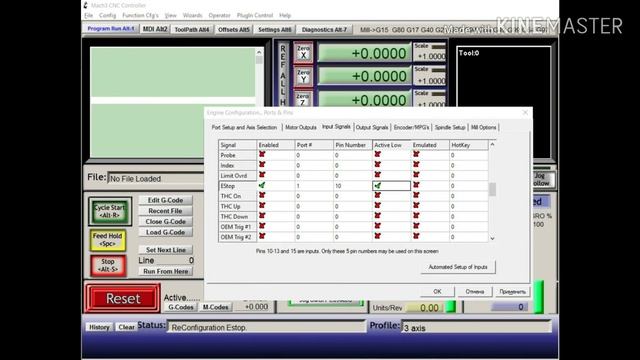Disable the EStop green check in the Enabled column
This screenshot has height=360, width=640.
point(262,185)
